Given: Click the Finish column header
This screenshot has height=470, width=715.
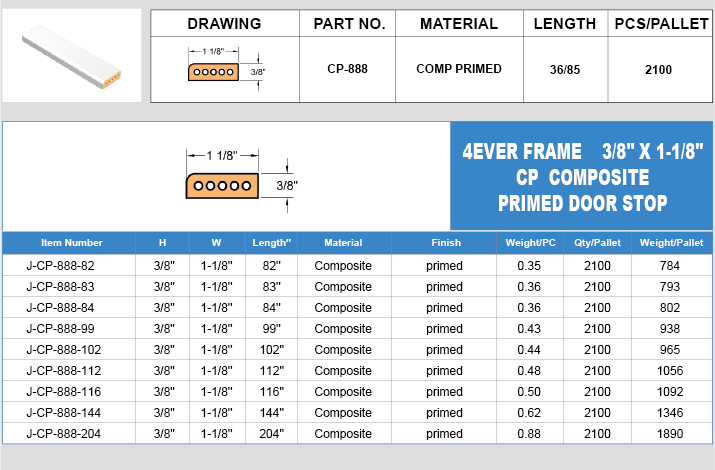Looking at the screenshot, I should [x=446, y=243].
